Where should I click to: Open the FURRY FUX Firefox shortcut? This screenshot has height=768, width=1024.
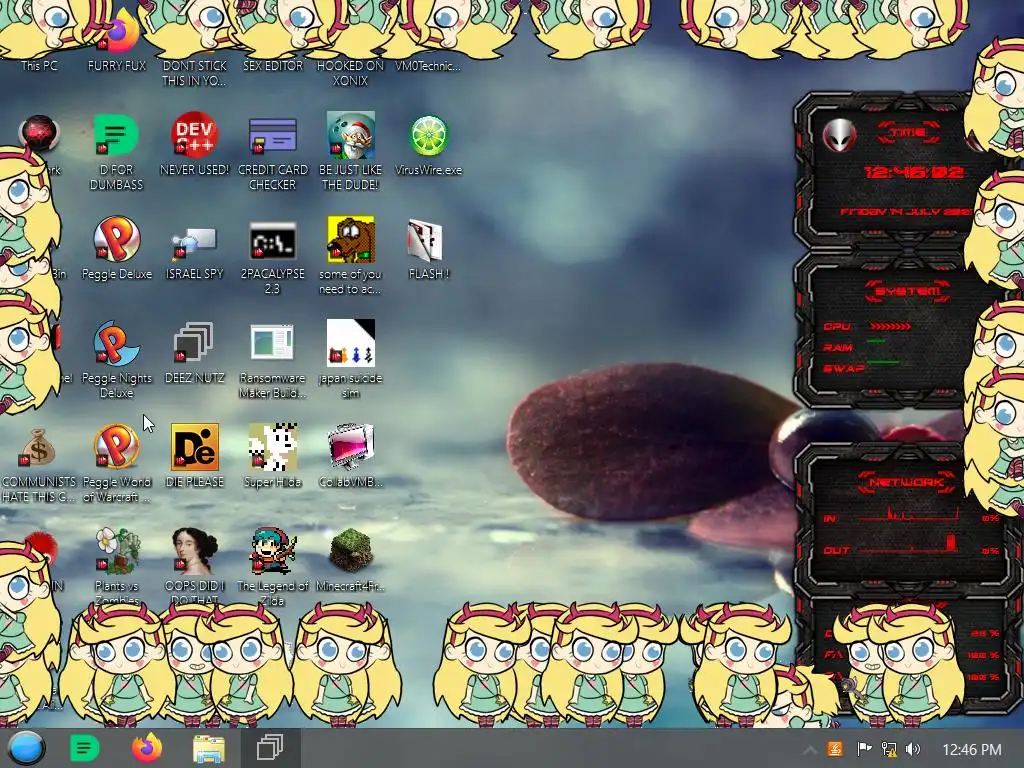(x=118, y=39)
